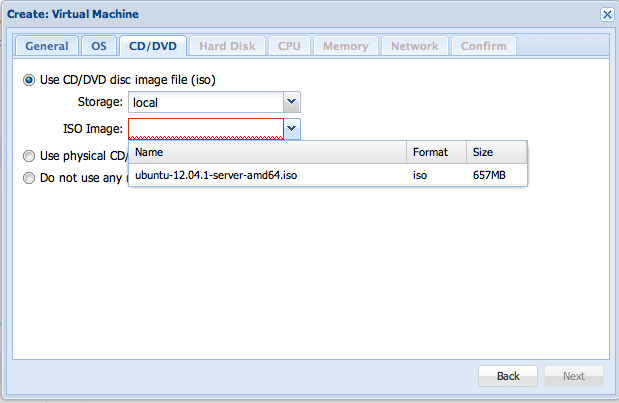This screenshot has width=619, height=403.
Task: Select ubuntu-12.04.1-server-amd64.iso from list
Action: click(216, 175)
